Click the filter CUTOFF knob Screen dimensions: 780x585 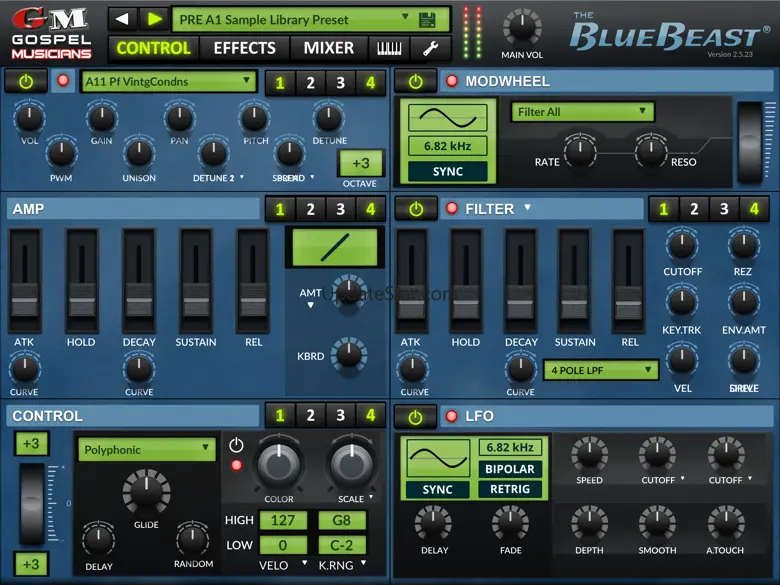[x=682, y=245]
